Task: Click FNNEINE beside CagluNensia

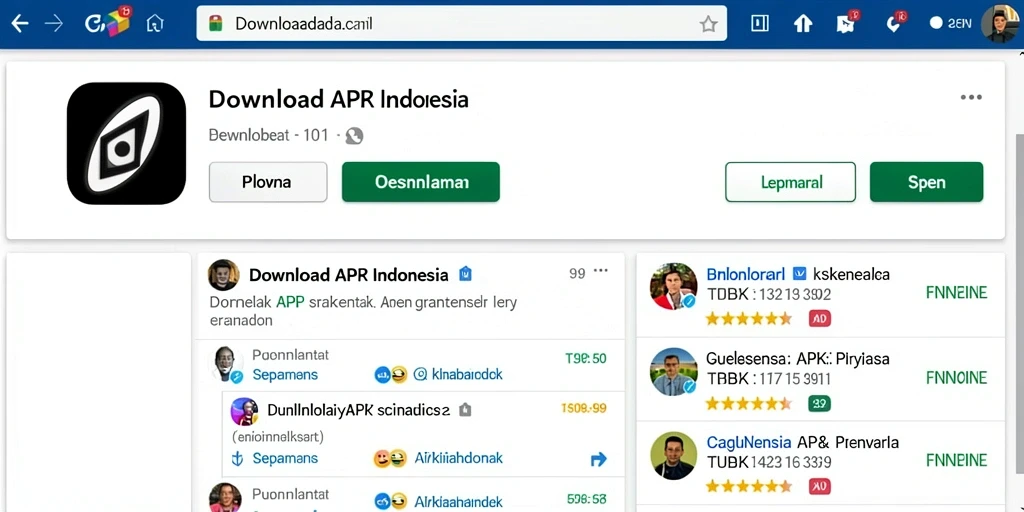Action: pos(957,460)
